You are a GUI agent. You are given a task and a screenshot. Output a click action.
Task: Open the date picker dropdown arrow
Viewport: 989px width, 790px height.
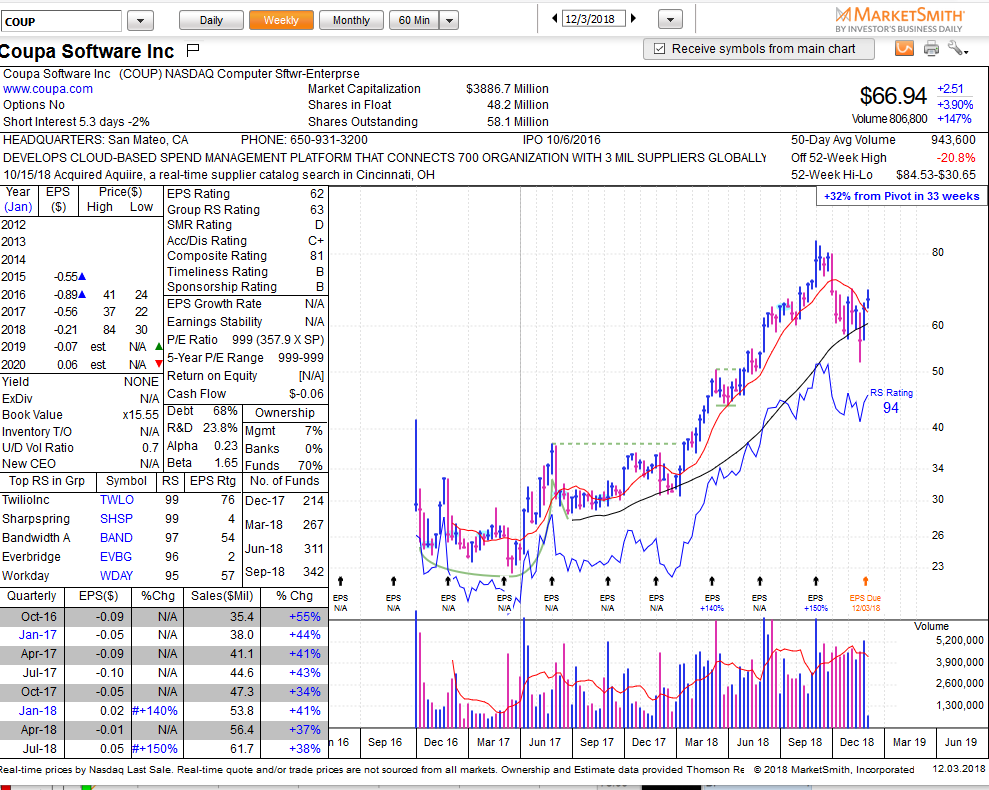click(670, 20)
